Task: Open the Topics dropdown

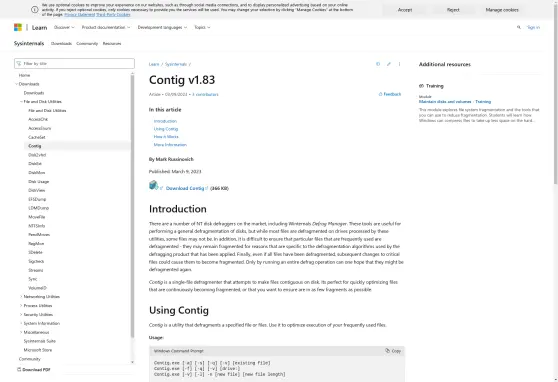Action: [x=202, y=27]
